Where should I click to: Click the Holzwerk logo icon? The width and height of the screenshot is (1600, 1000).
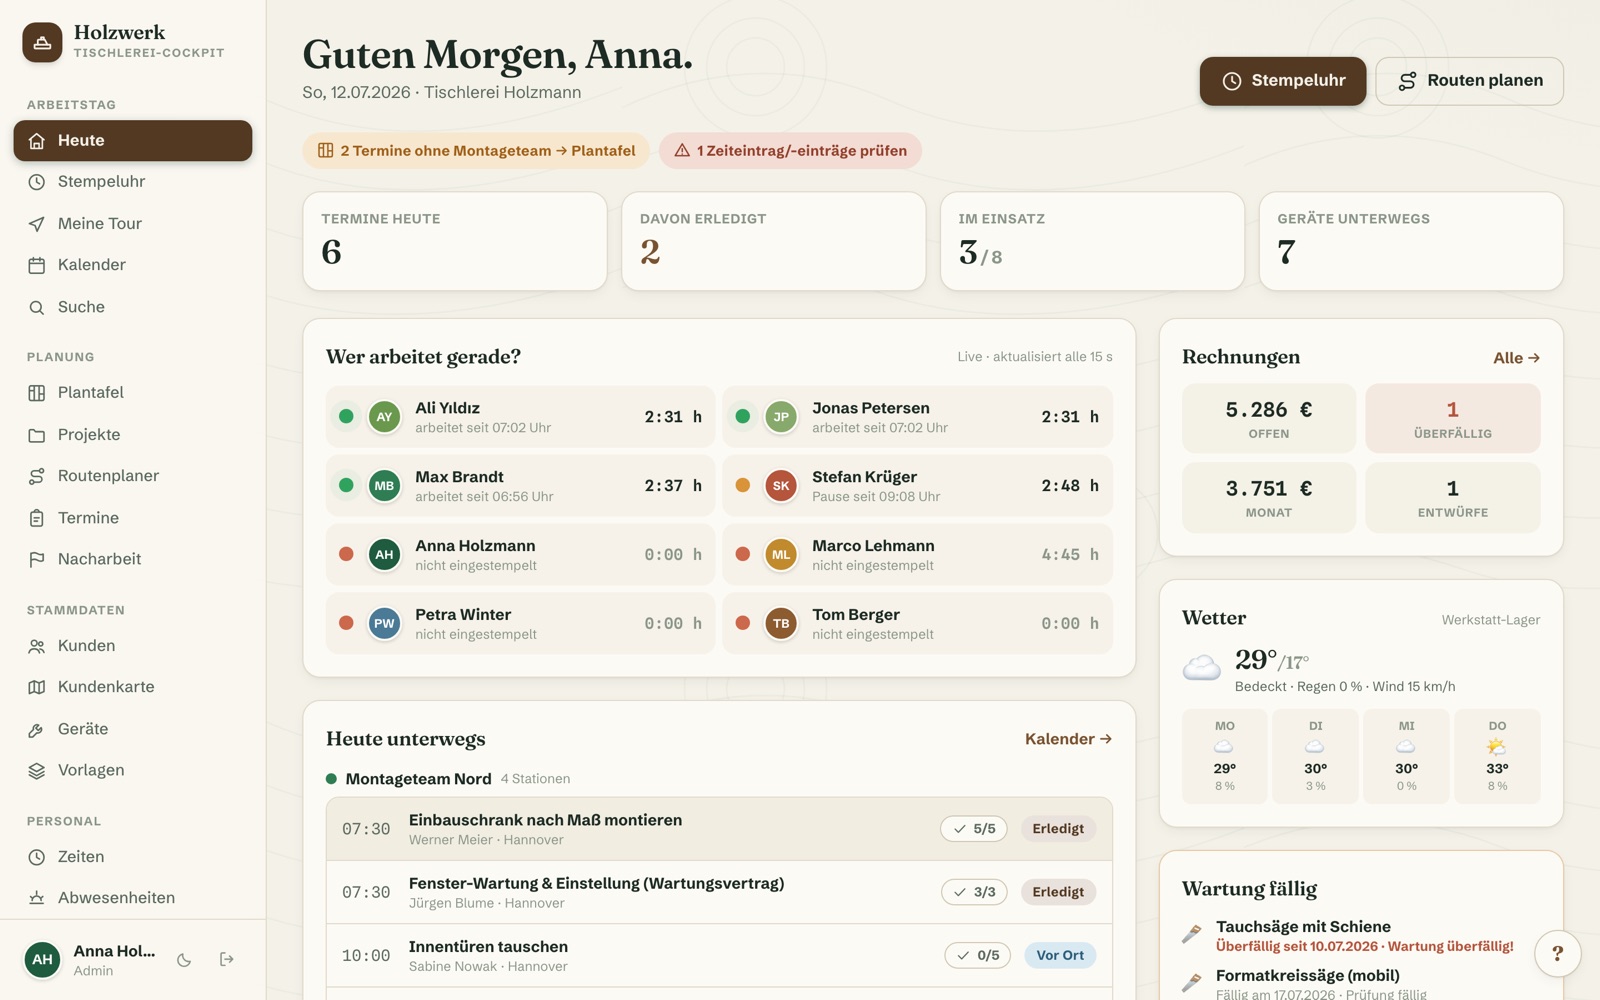coord(42,42)
